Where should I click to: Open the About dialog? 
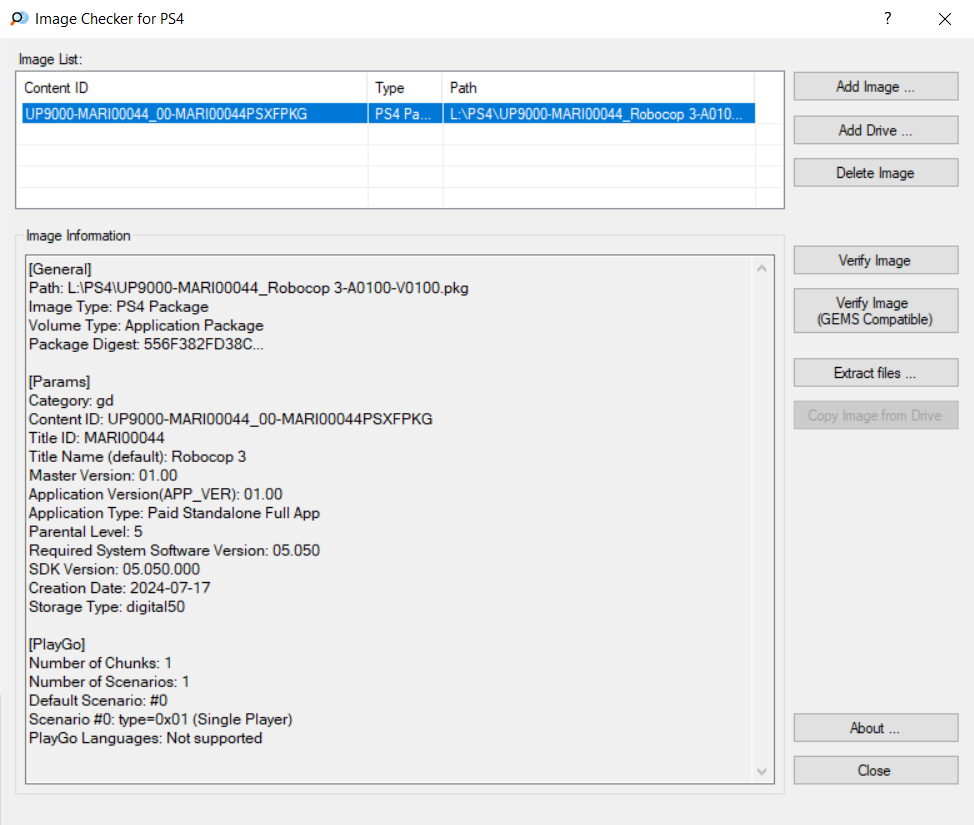pyautogui.click(x=875, y=728)
